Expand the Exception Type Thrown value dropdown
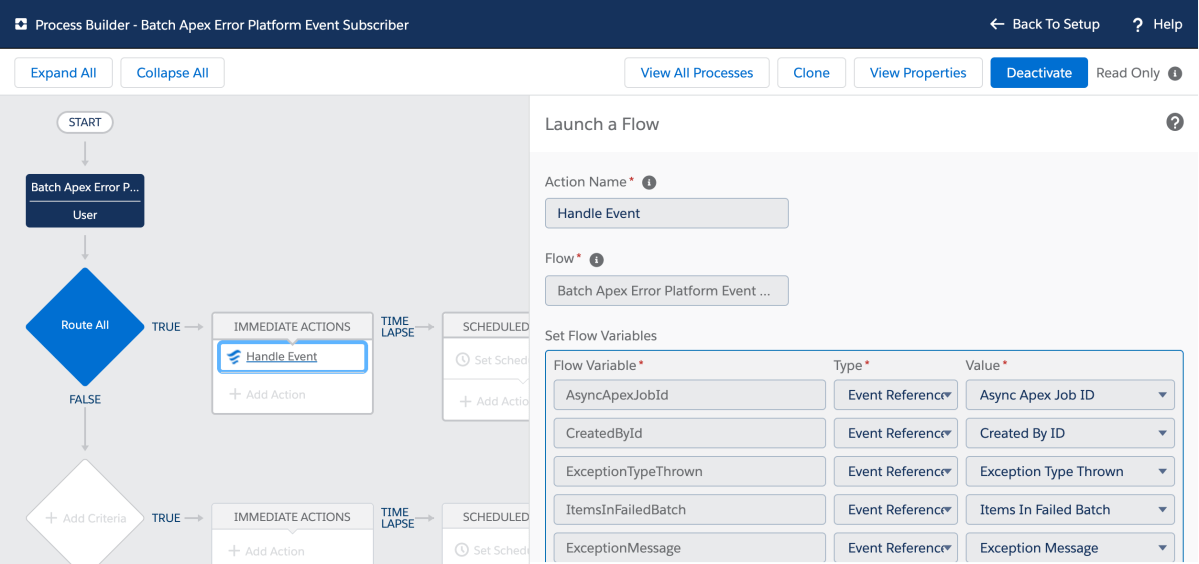The image size is (1199, 564). (1069, 471)
